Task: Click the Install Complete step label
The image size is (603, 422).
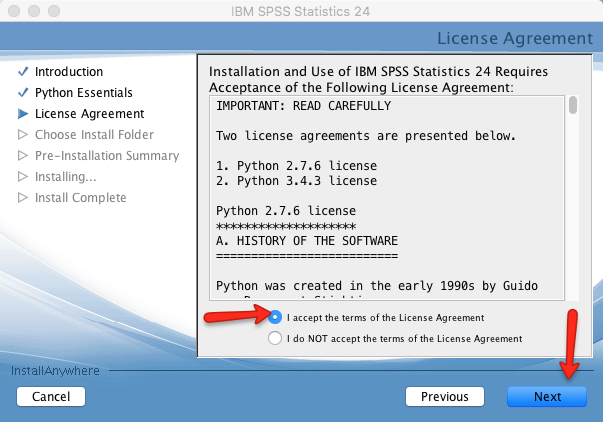Action: [x=80, y=198]
